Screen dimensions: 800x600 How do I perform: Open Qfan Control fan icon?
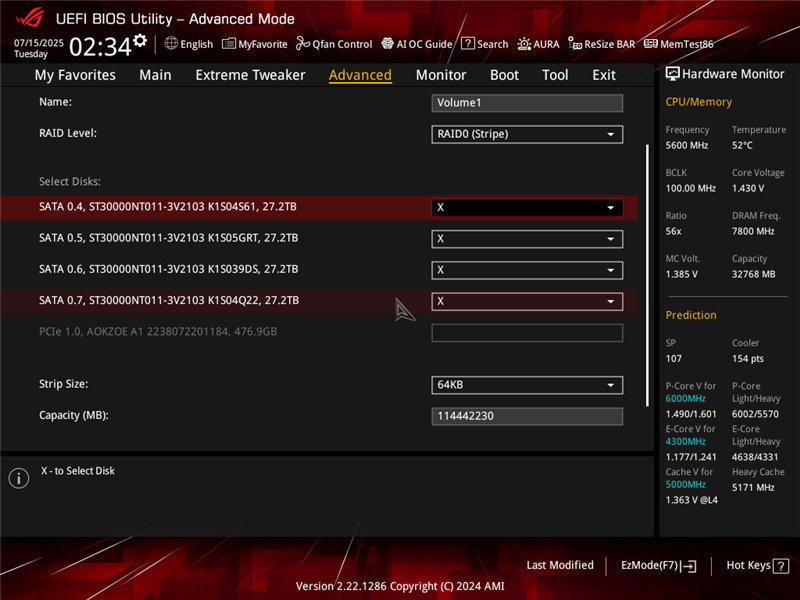pos(303,44)
